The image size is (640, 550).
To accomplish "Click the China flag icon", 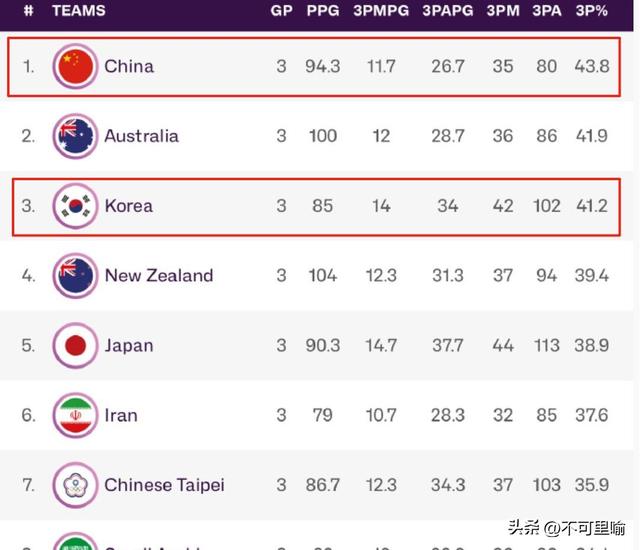I will point(75,66).
